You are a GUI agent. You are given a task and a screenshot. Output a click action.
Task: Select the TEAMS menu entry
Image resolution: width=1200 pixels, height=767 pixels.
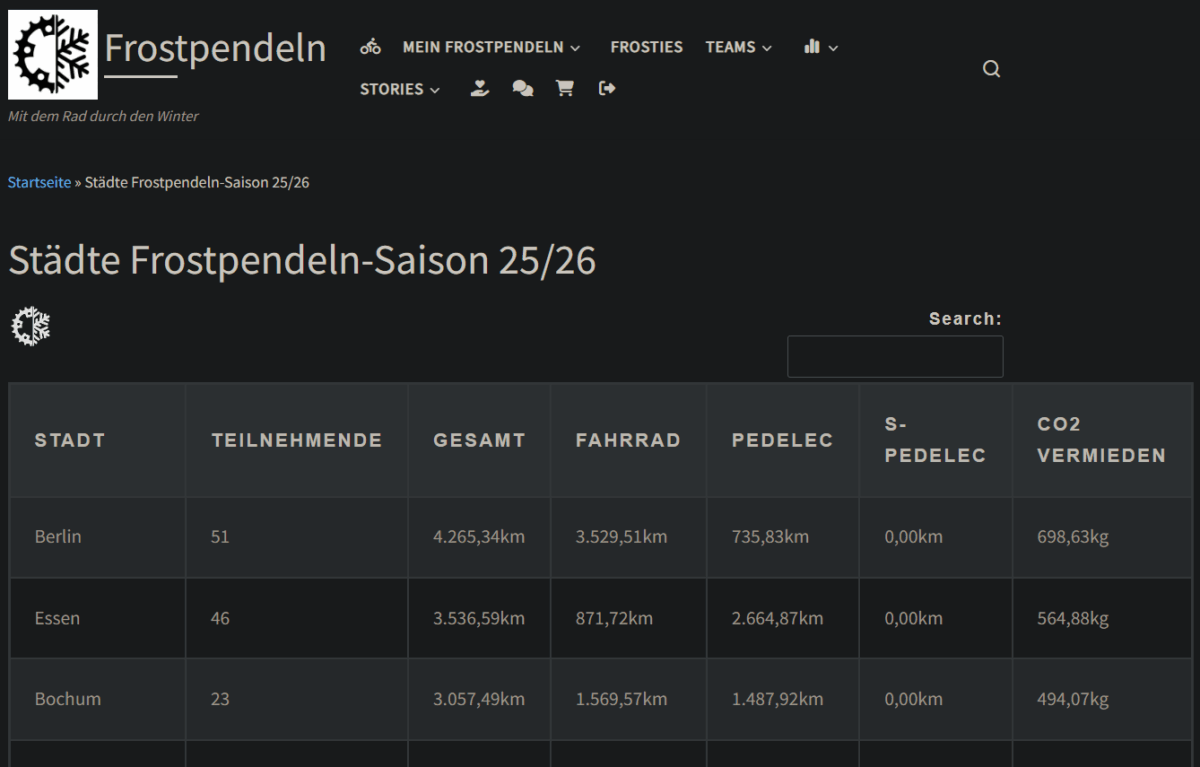pyautogui.click(x=731, y=46)
